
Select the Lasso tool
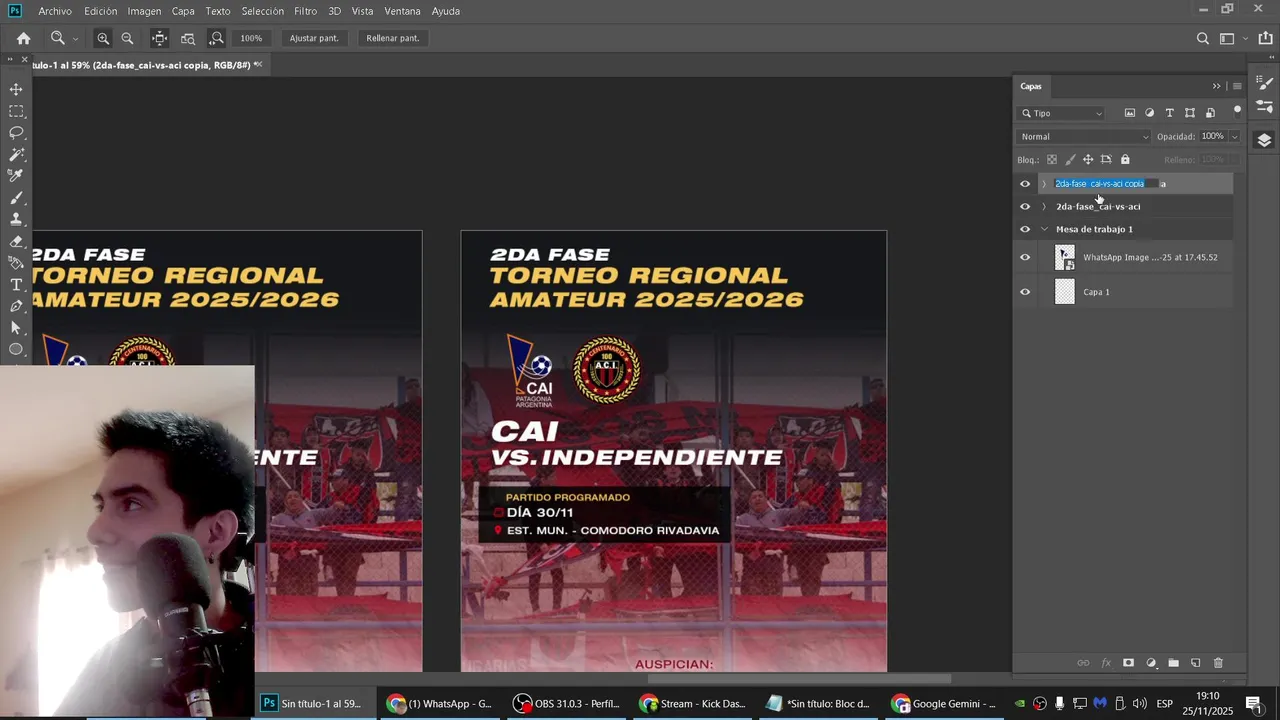[x=16, y=133]
